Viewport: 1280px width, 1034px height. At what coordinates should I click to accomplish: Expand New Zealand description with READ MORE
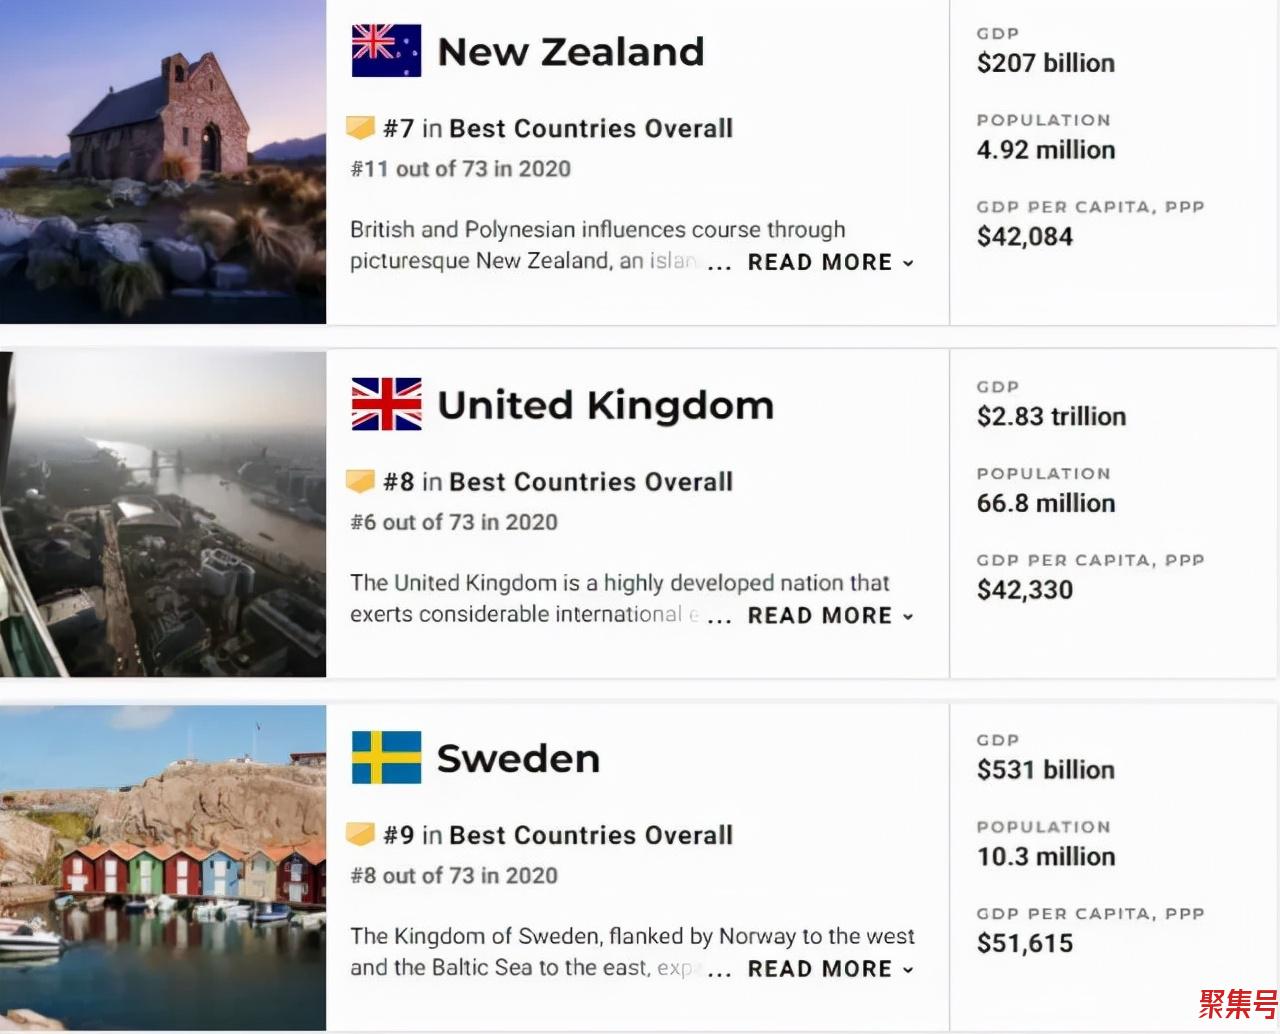click(830, 262)
